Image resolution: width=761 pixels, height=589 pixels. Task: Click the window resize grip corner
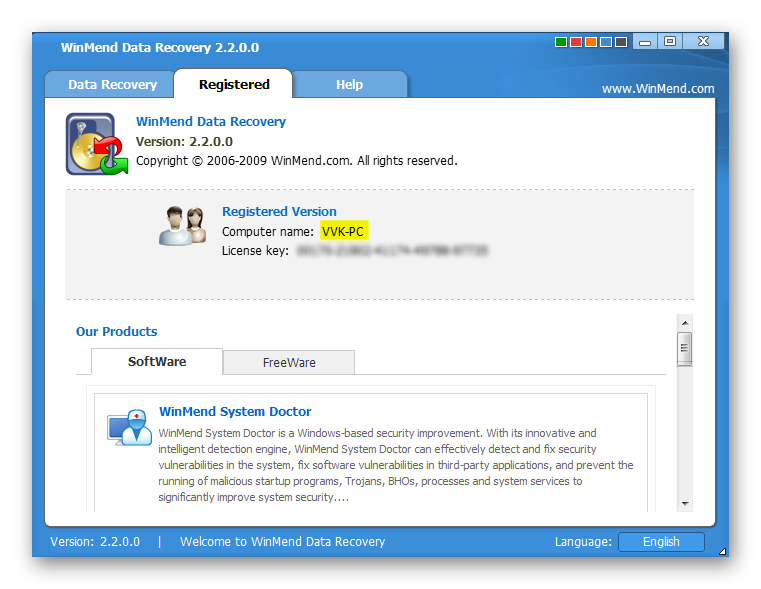(x=722, y=551)
